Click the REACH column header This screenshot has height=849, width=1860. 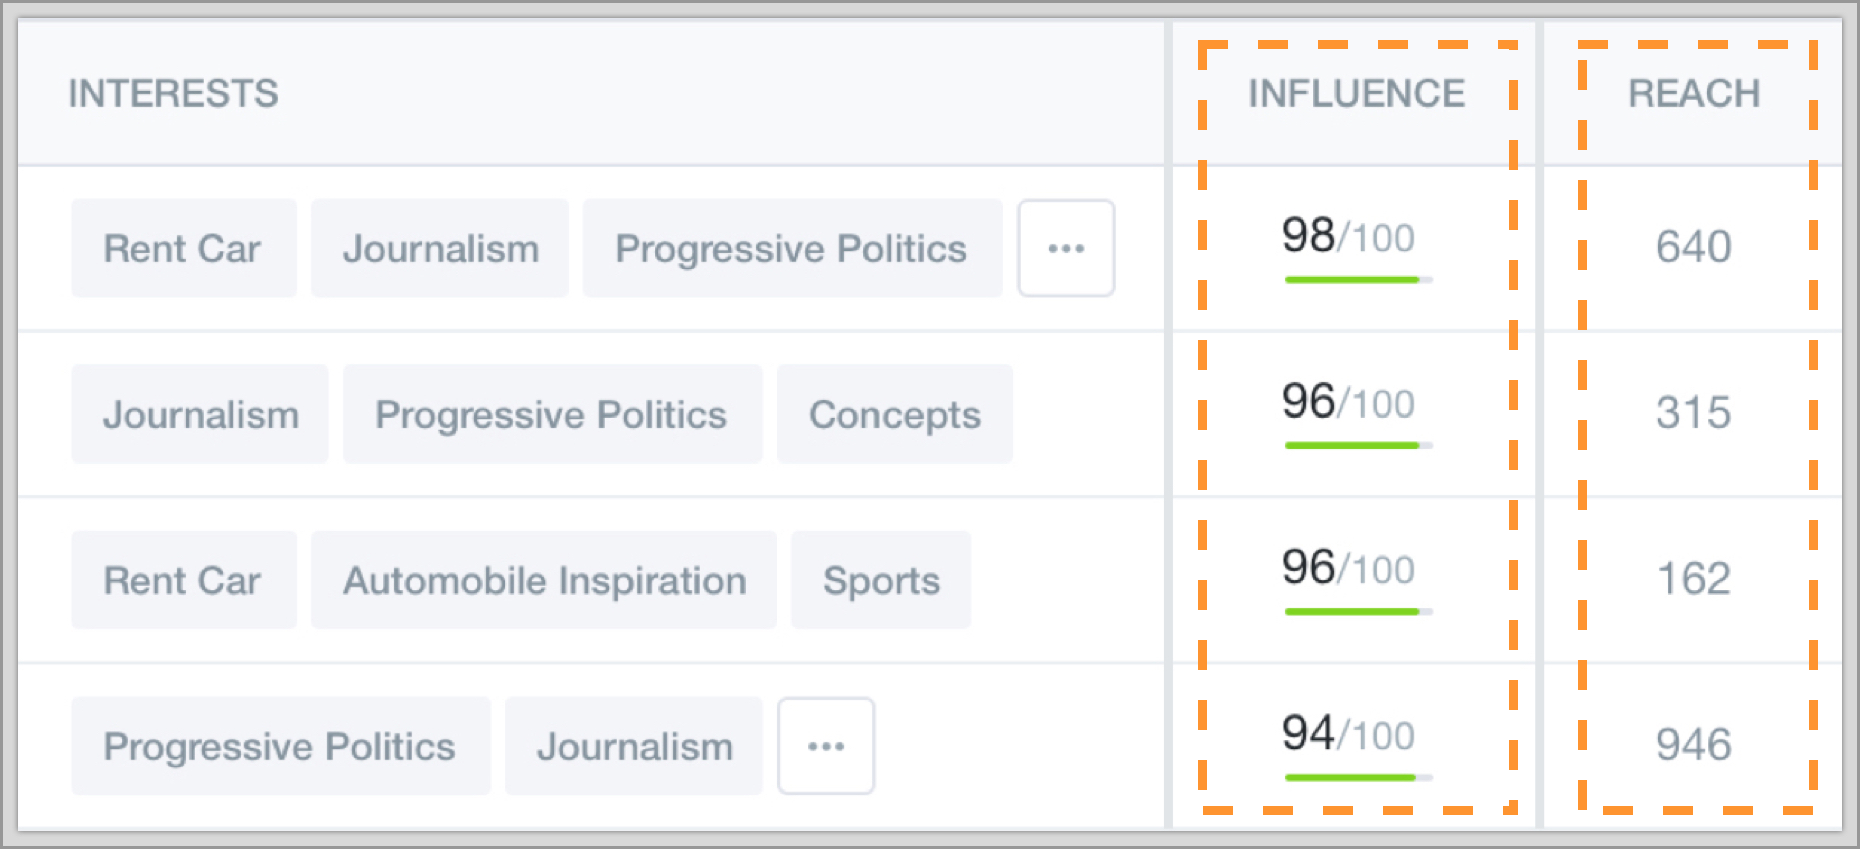coord(1693,94)
